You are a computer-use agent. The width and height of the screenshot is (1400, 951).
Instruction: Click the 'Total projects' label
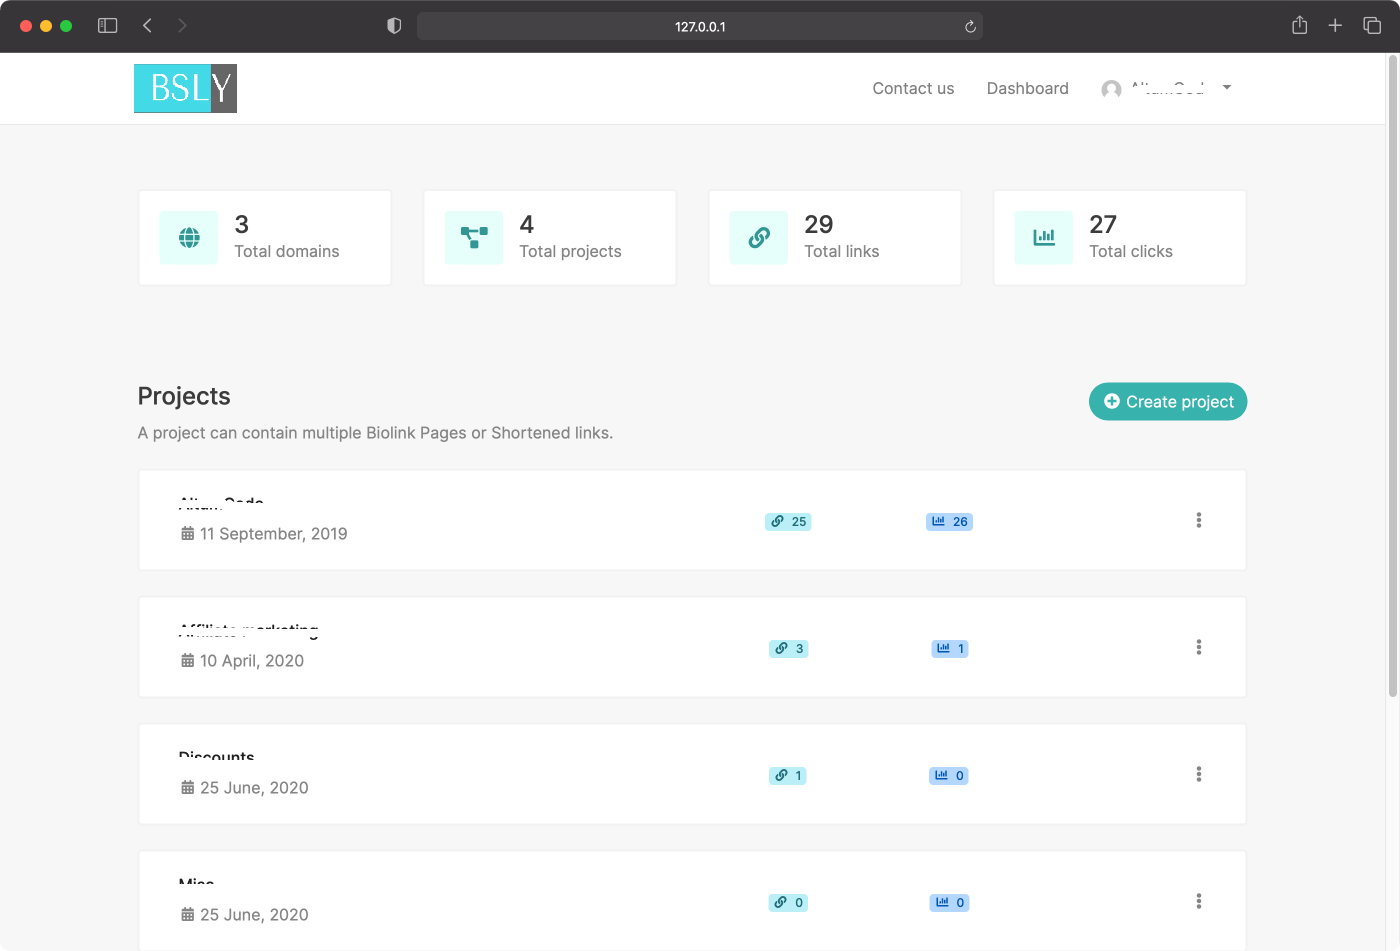pos(570,251)
